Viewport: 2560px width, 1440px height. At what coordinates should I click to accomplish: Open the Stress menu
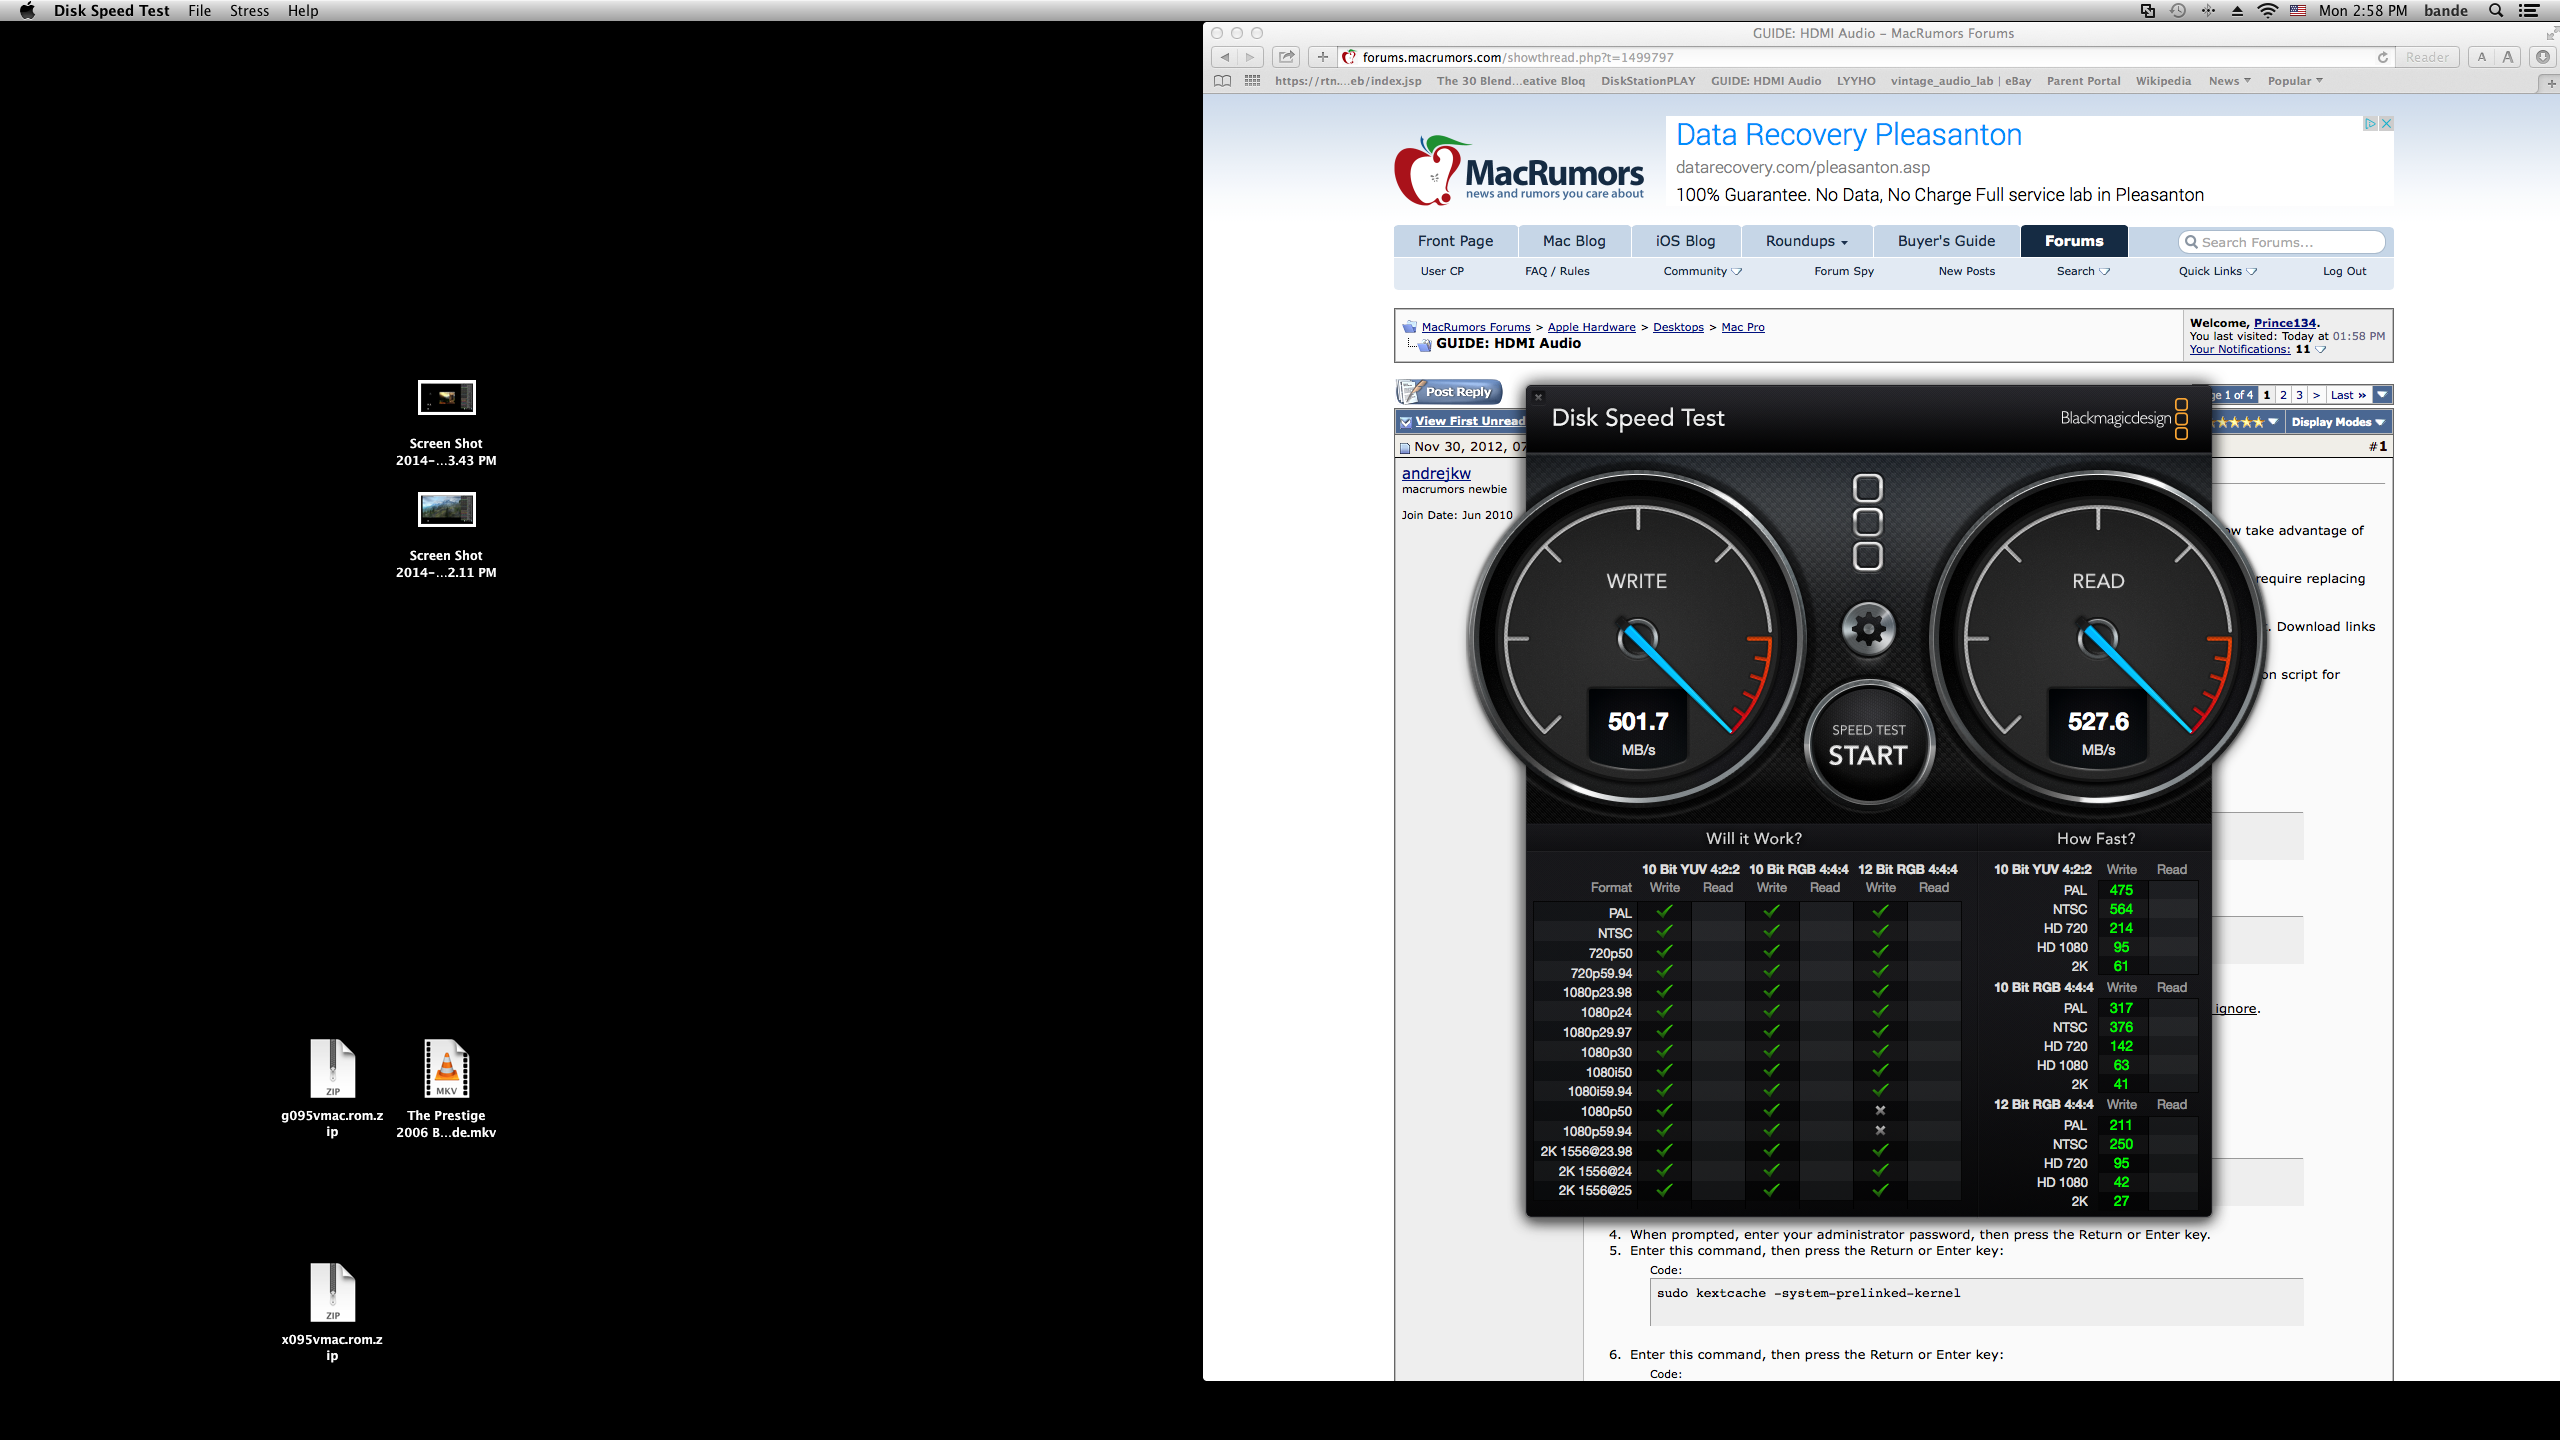(249, 11)
